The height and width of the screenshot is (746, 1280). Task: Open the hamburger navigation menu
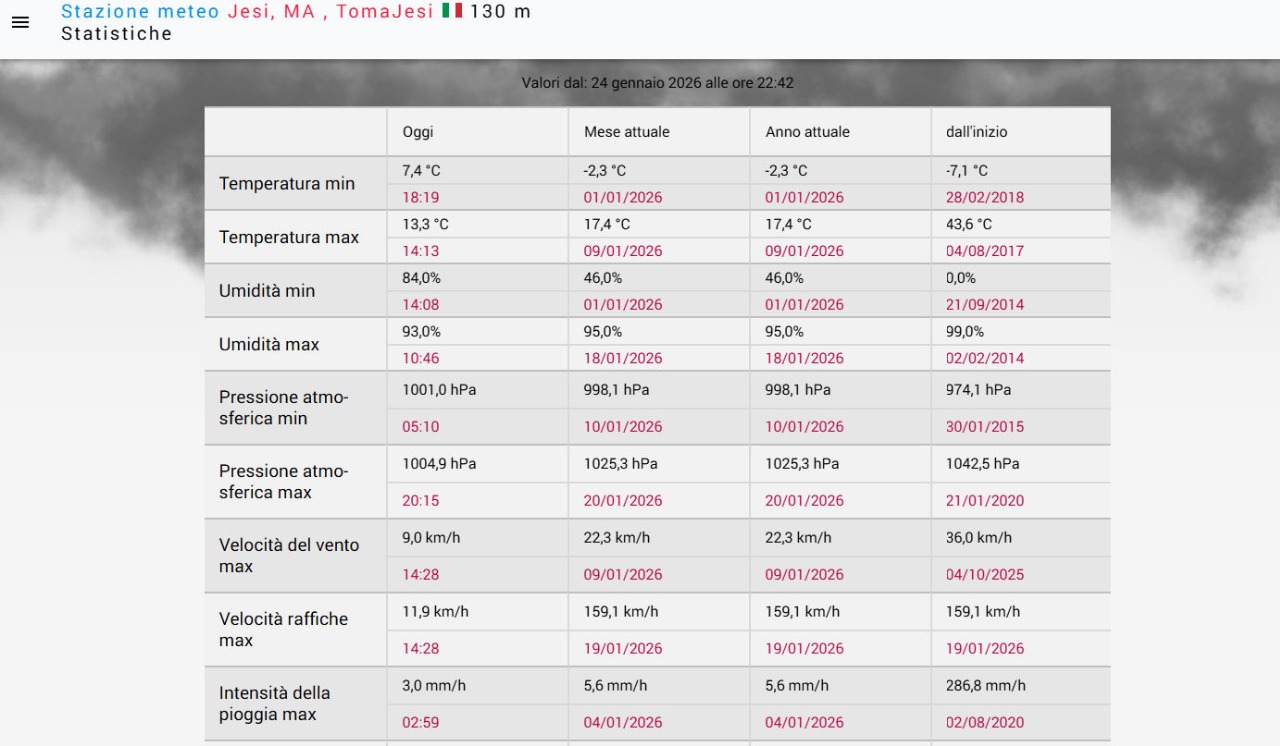20,22
